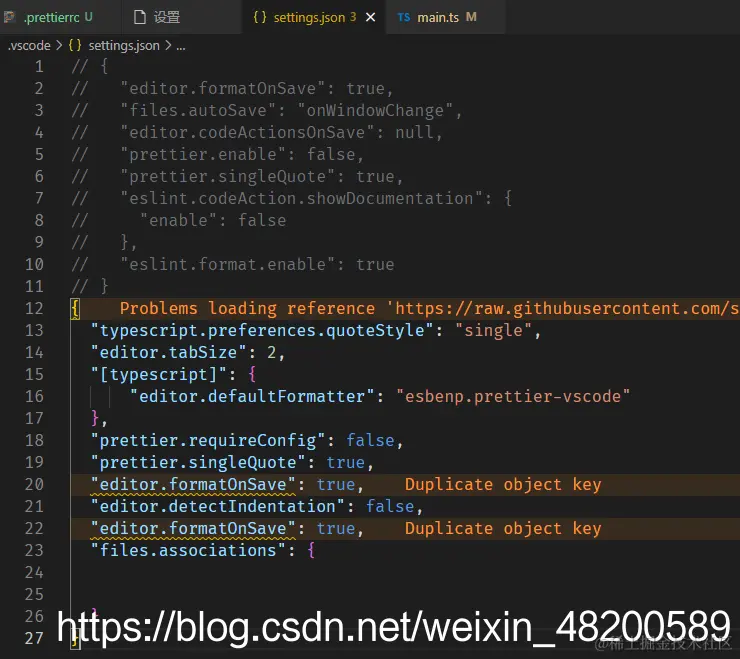Image resolution: width=740 pixels, height=659 pixels.
Task: Click the chevron after settings.json breadcrumb
Action: pos(168,45)
